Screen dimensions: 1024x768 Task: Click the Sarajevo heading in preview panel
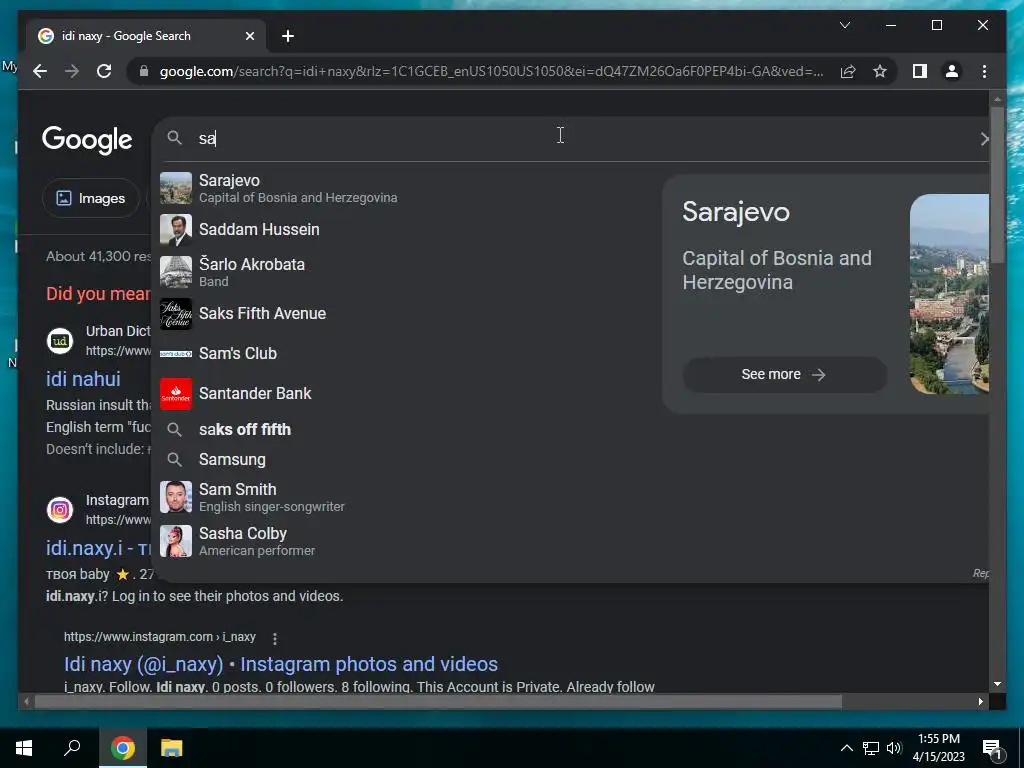[736, 212]
